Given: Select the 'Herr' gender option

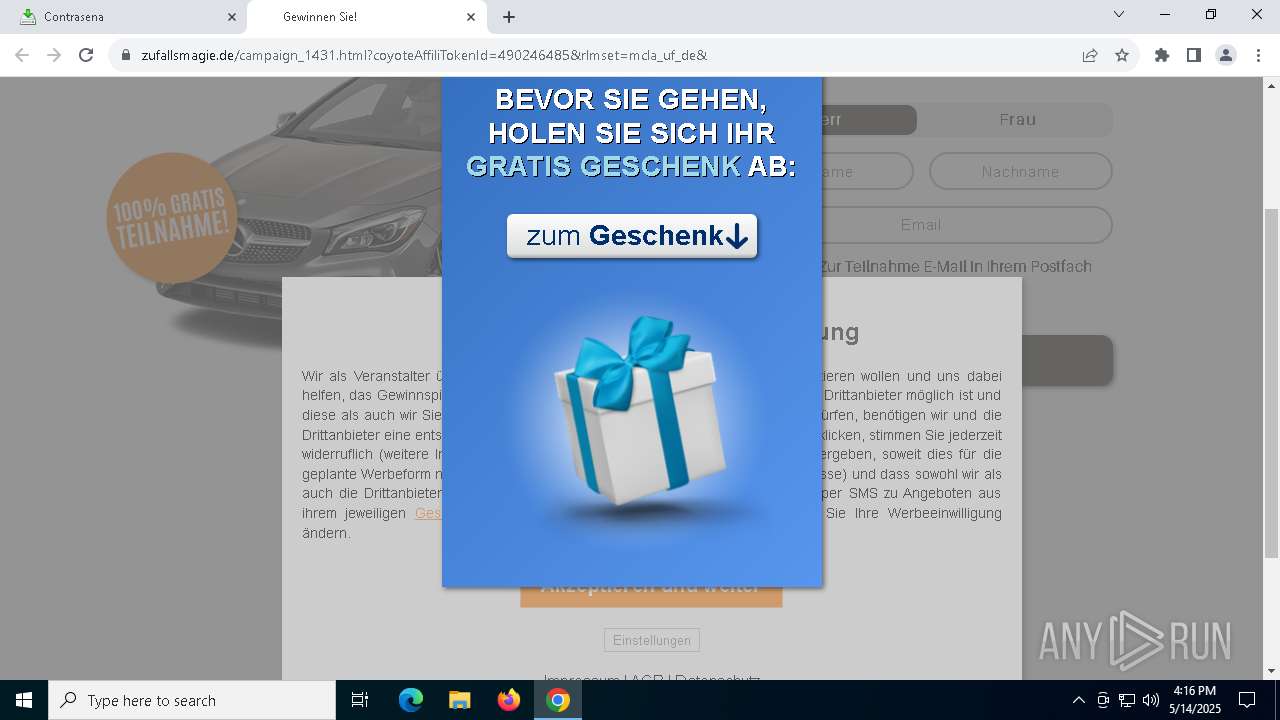Looking at the screenshot, I should coord(868,120).
